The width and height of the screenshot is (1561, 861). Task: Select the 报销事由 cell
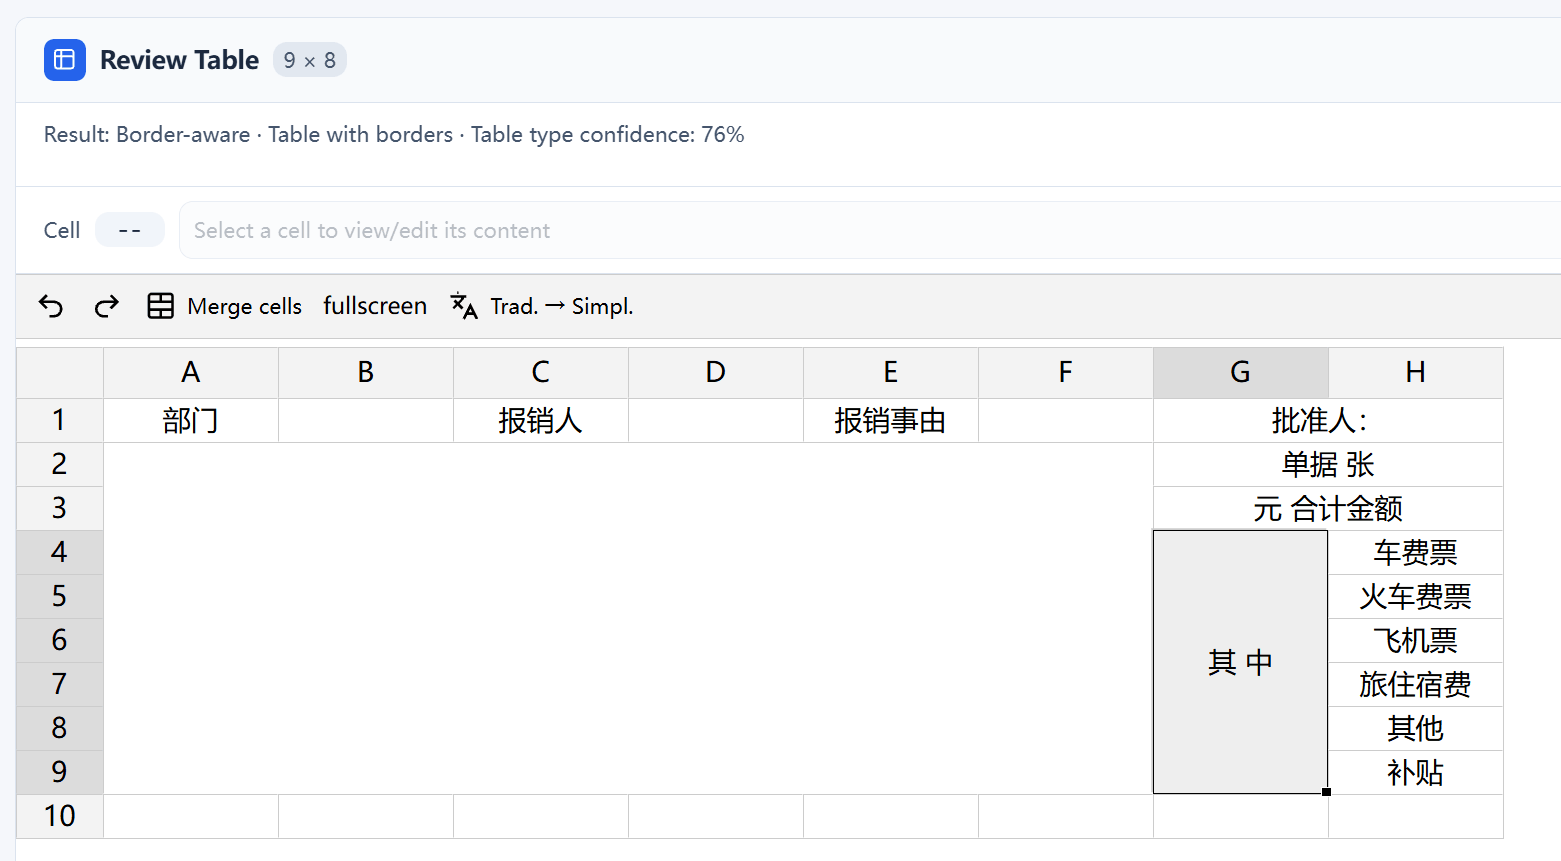click(x=891, y=421)
